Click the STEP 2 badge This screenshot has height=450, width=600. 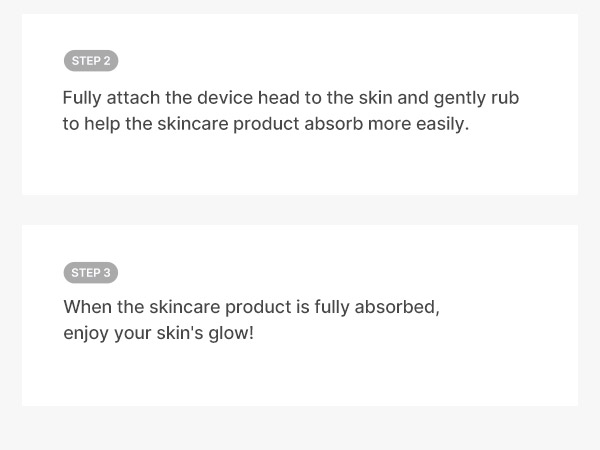pos(91,61)
